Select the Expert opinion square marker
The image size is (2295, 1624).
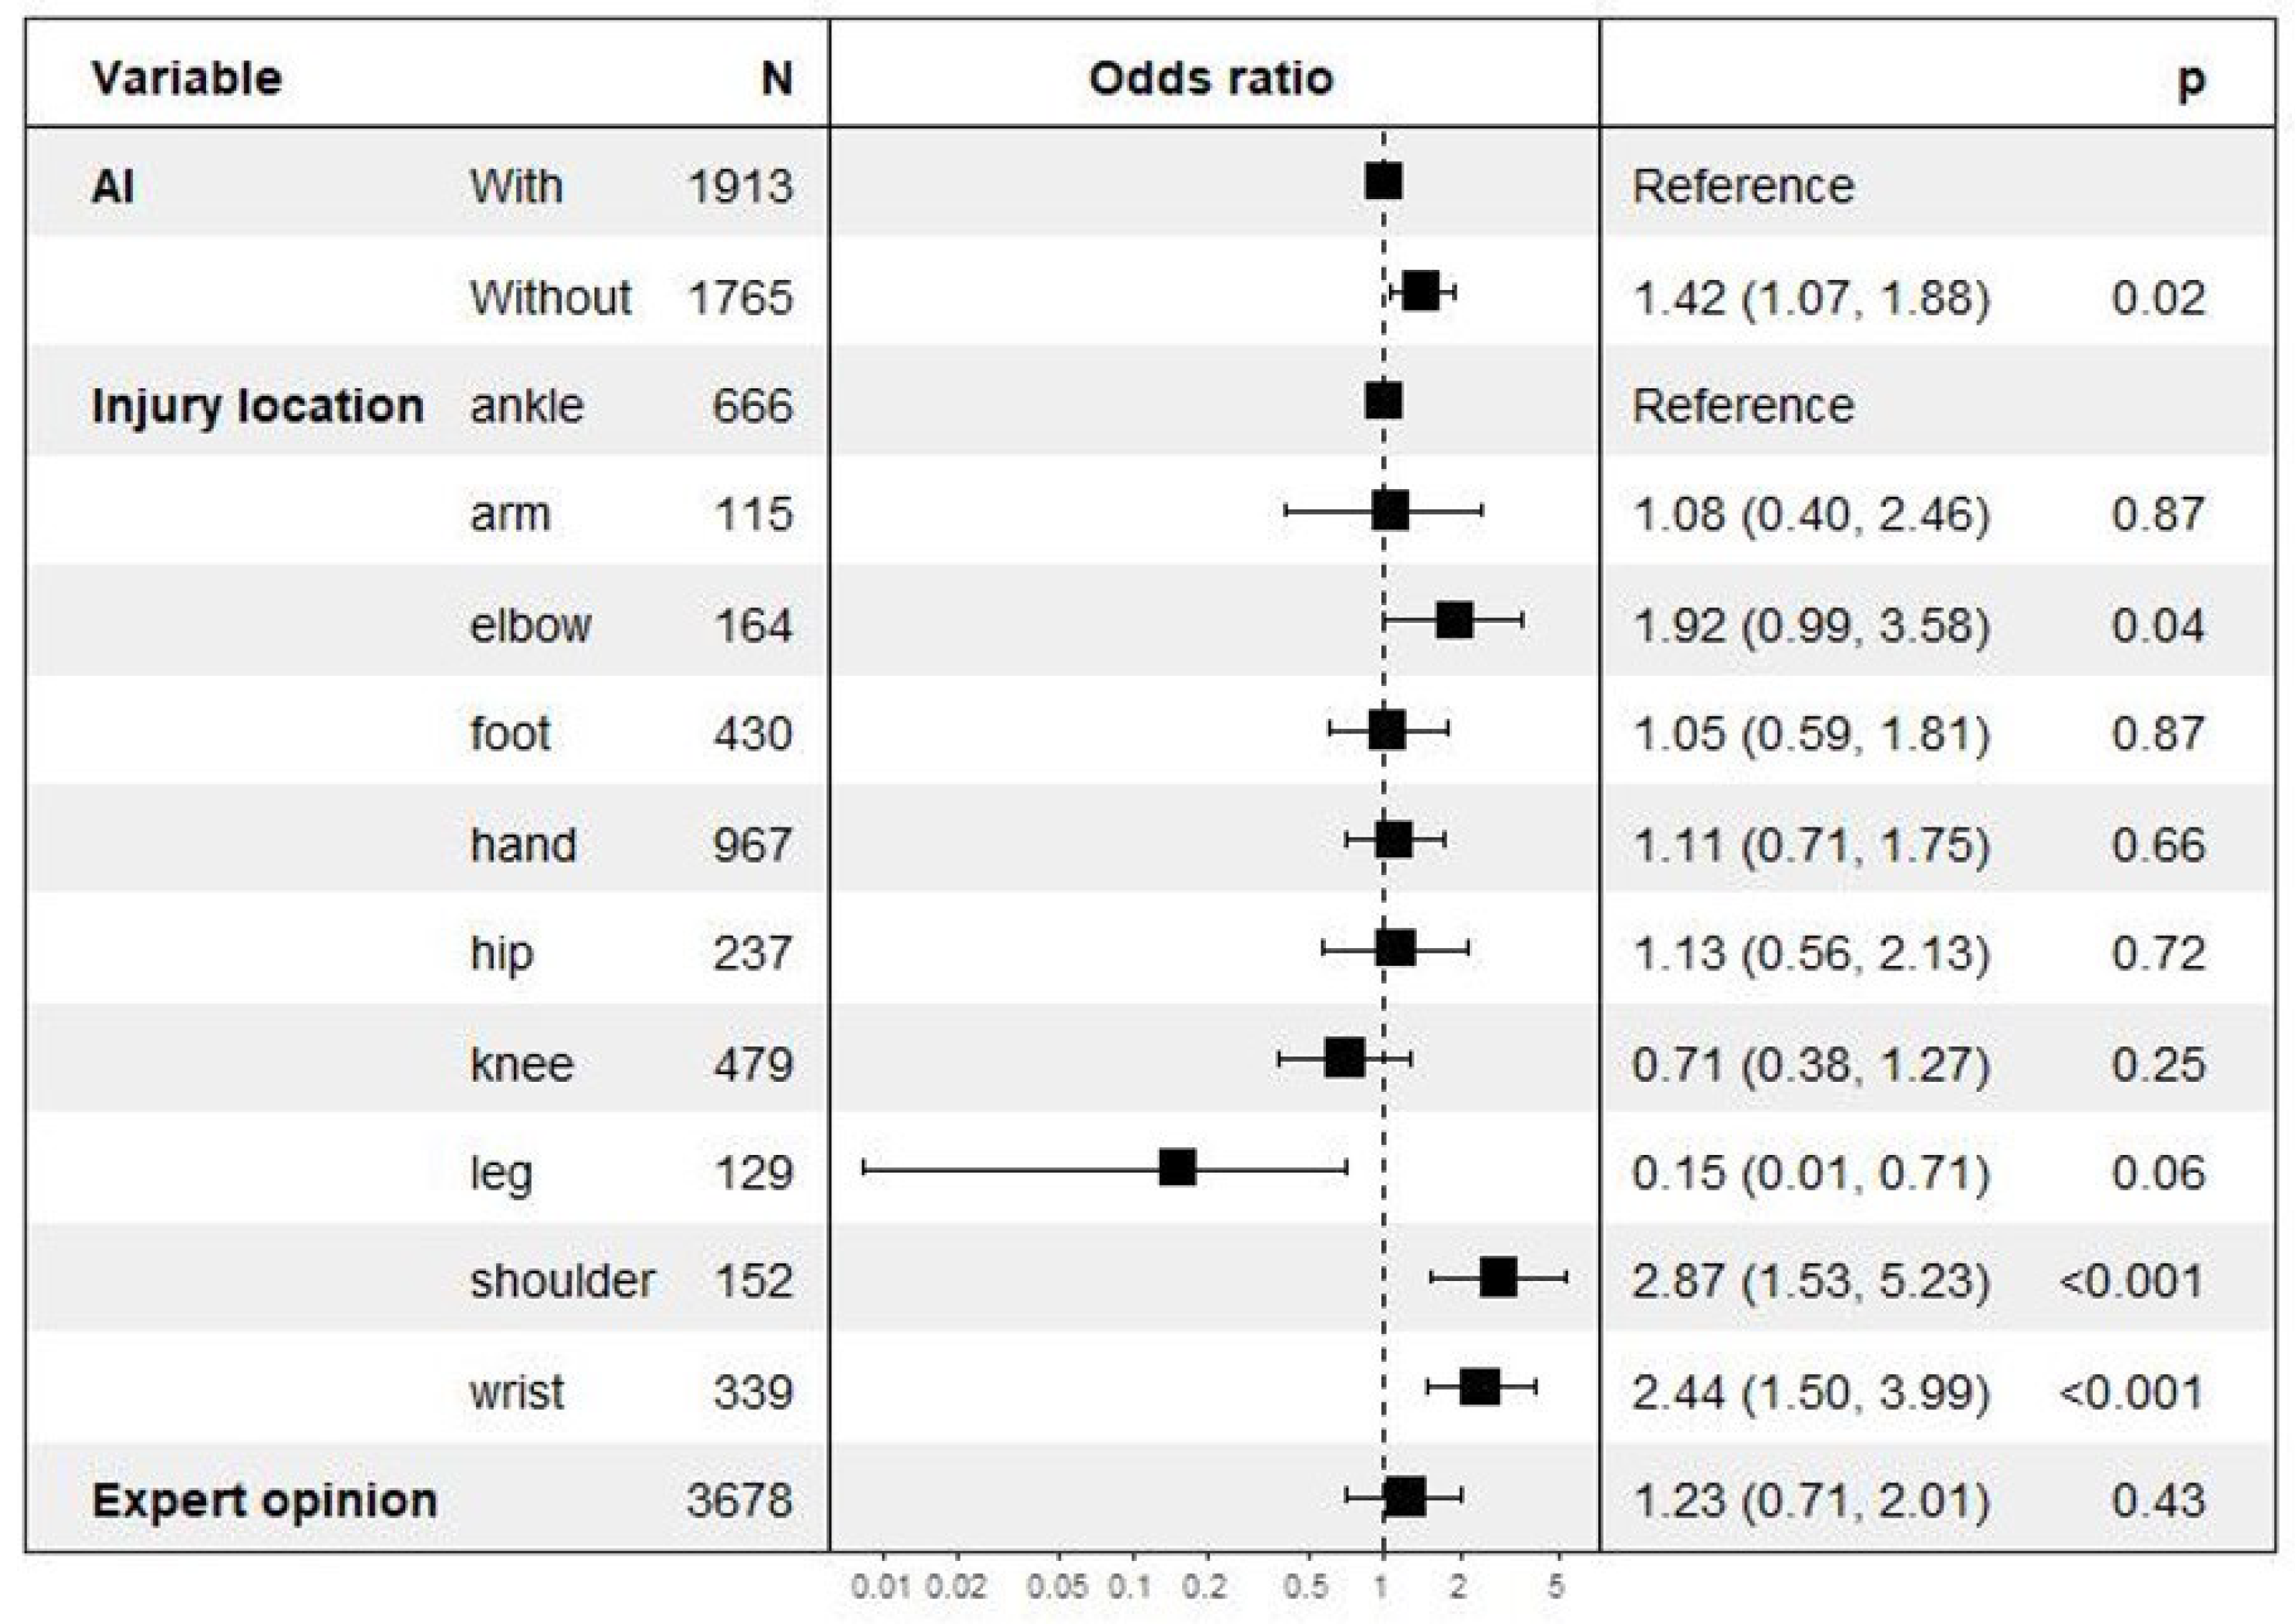tap(1406, 1497)
